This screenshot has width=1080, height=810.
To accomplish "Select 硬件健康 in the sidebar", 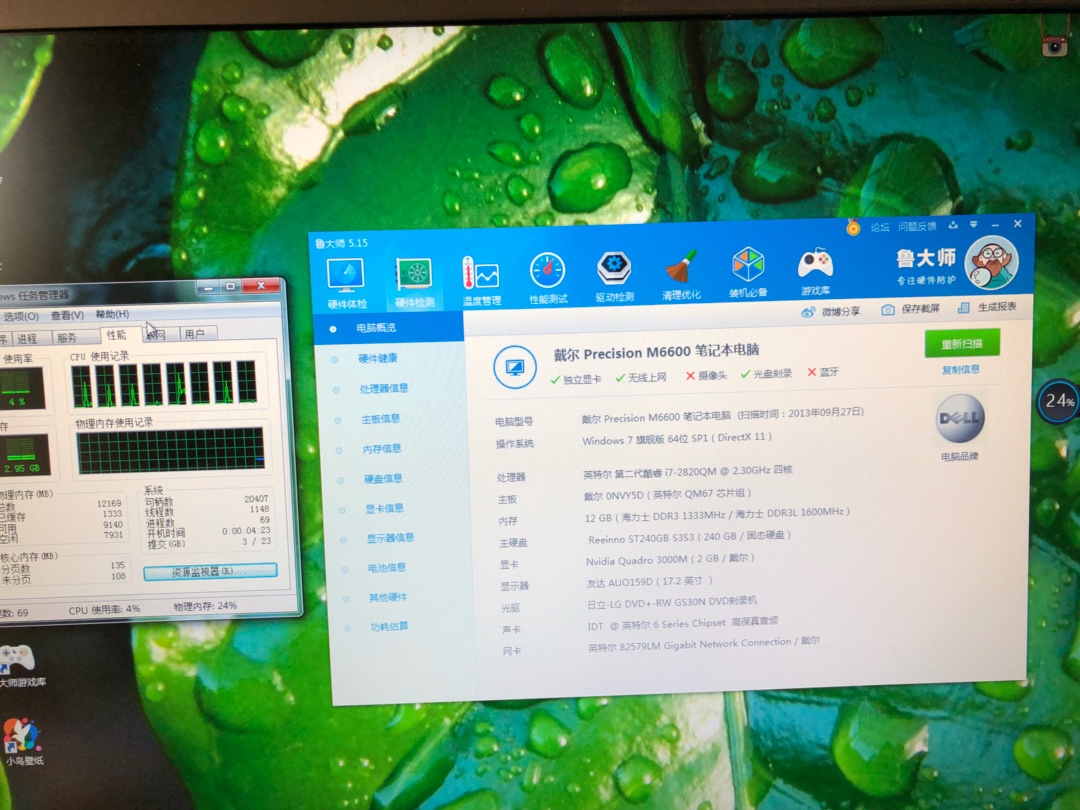I will pos(377,358).
